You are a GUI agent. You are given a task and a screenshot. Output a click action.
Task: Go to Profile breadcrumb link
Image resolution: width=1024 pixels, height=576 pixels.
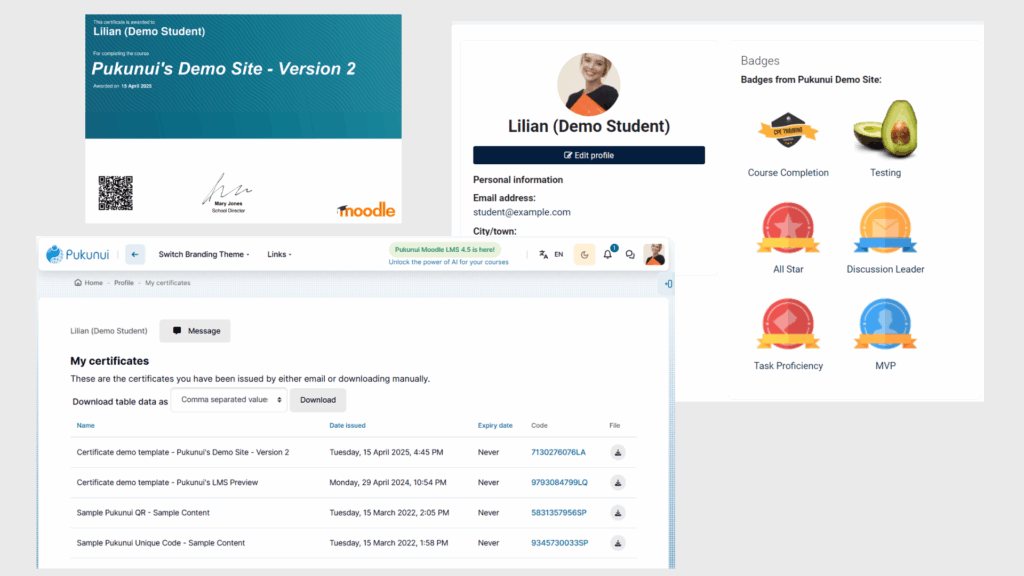coord(123,283)
